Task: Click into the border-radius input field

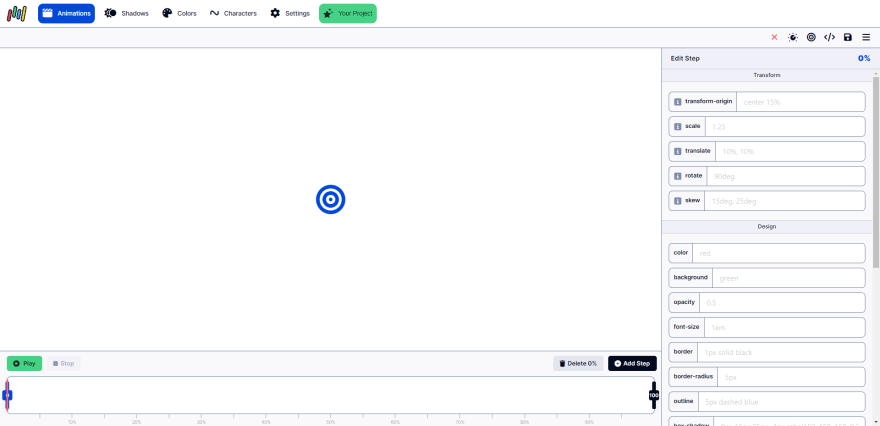Action: pyautogui.click(x=791, y=377)
